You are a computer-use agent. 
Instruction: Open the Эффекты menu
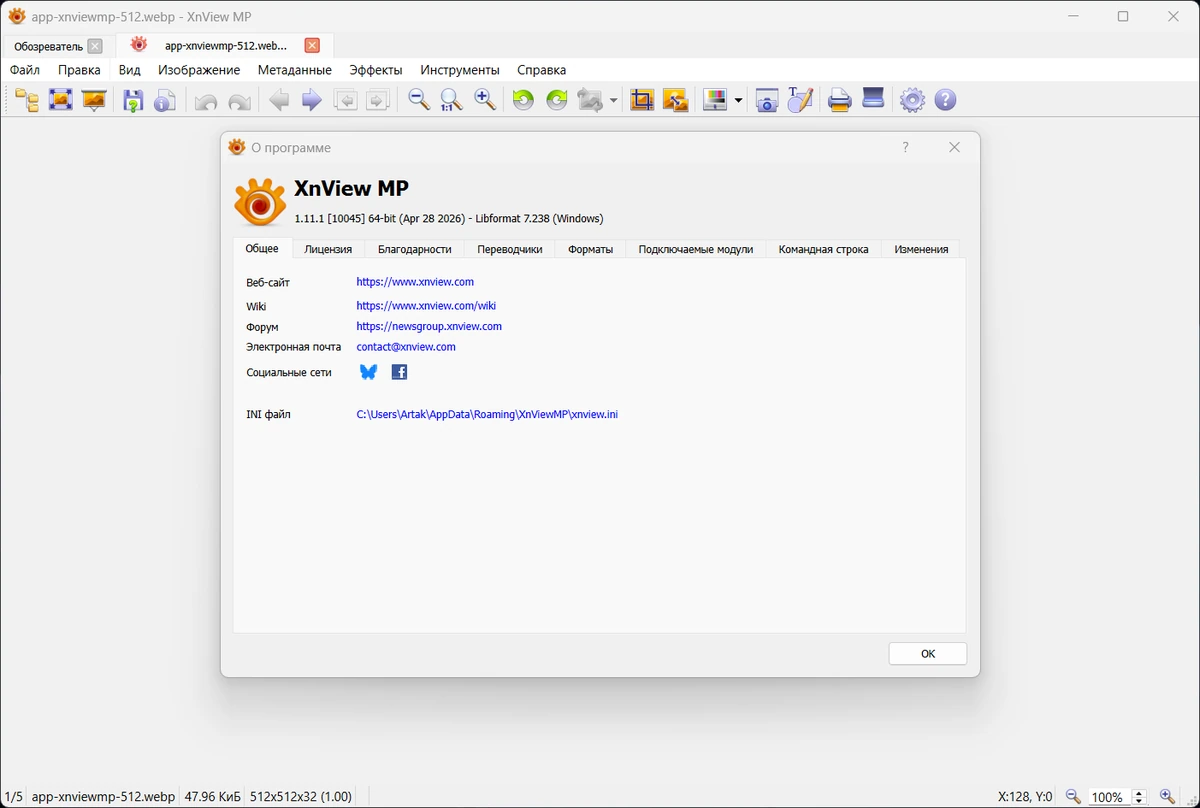[x=376, y=70]
